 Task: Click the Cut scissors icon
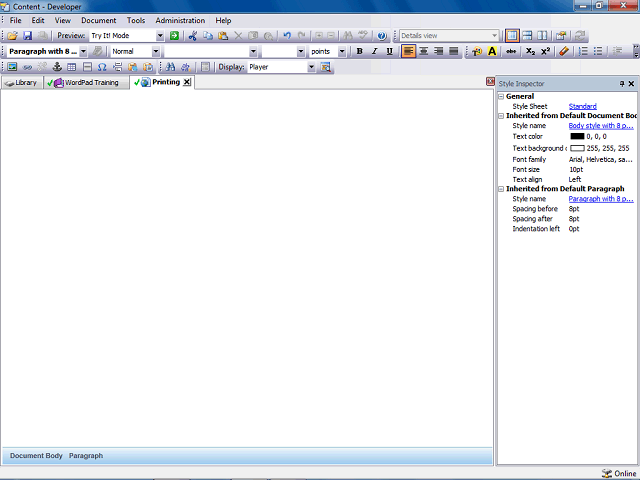(193, 36)
